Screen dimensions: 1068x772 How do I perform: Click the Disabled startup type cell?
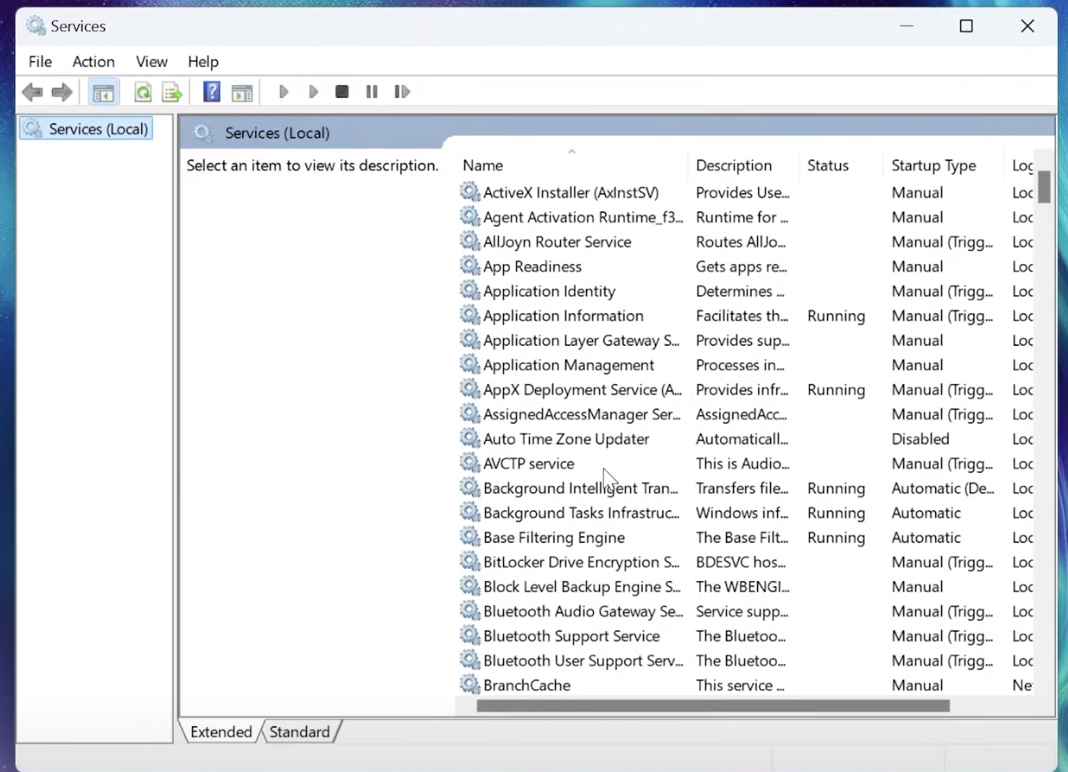[920, 439]
